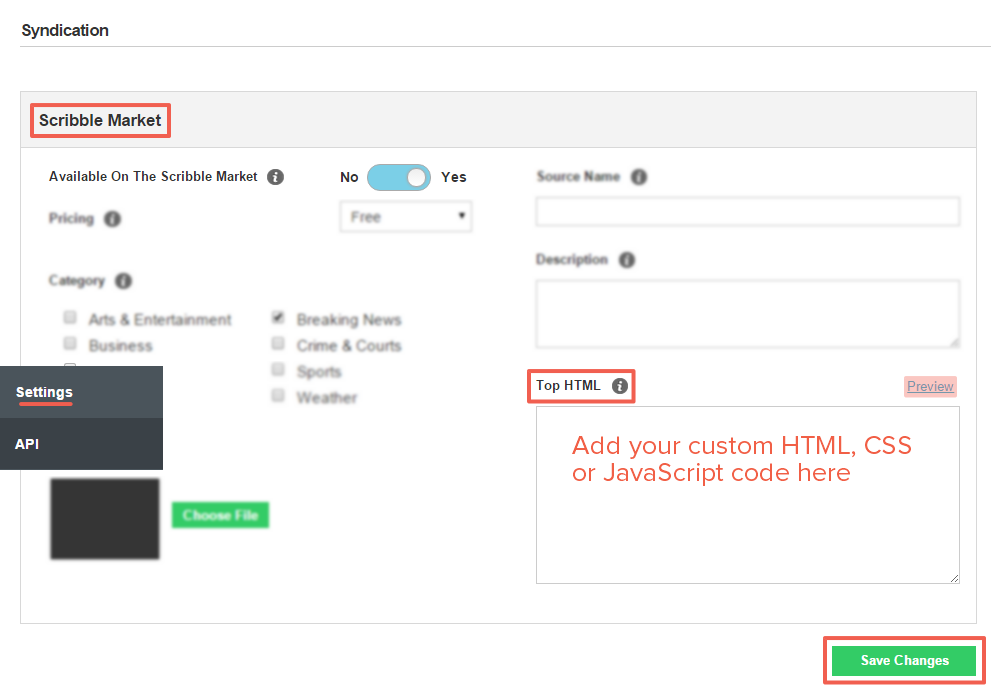This screenshot has width=998, height=696.
Task: Click the Preview link
Action: (x=930, y=386)
